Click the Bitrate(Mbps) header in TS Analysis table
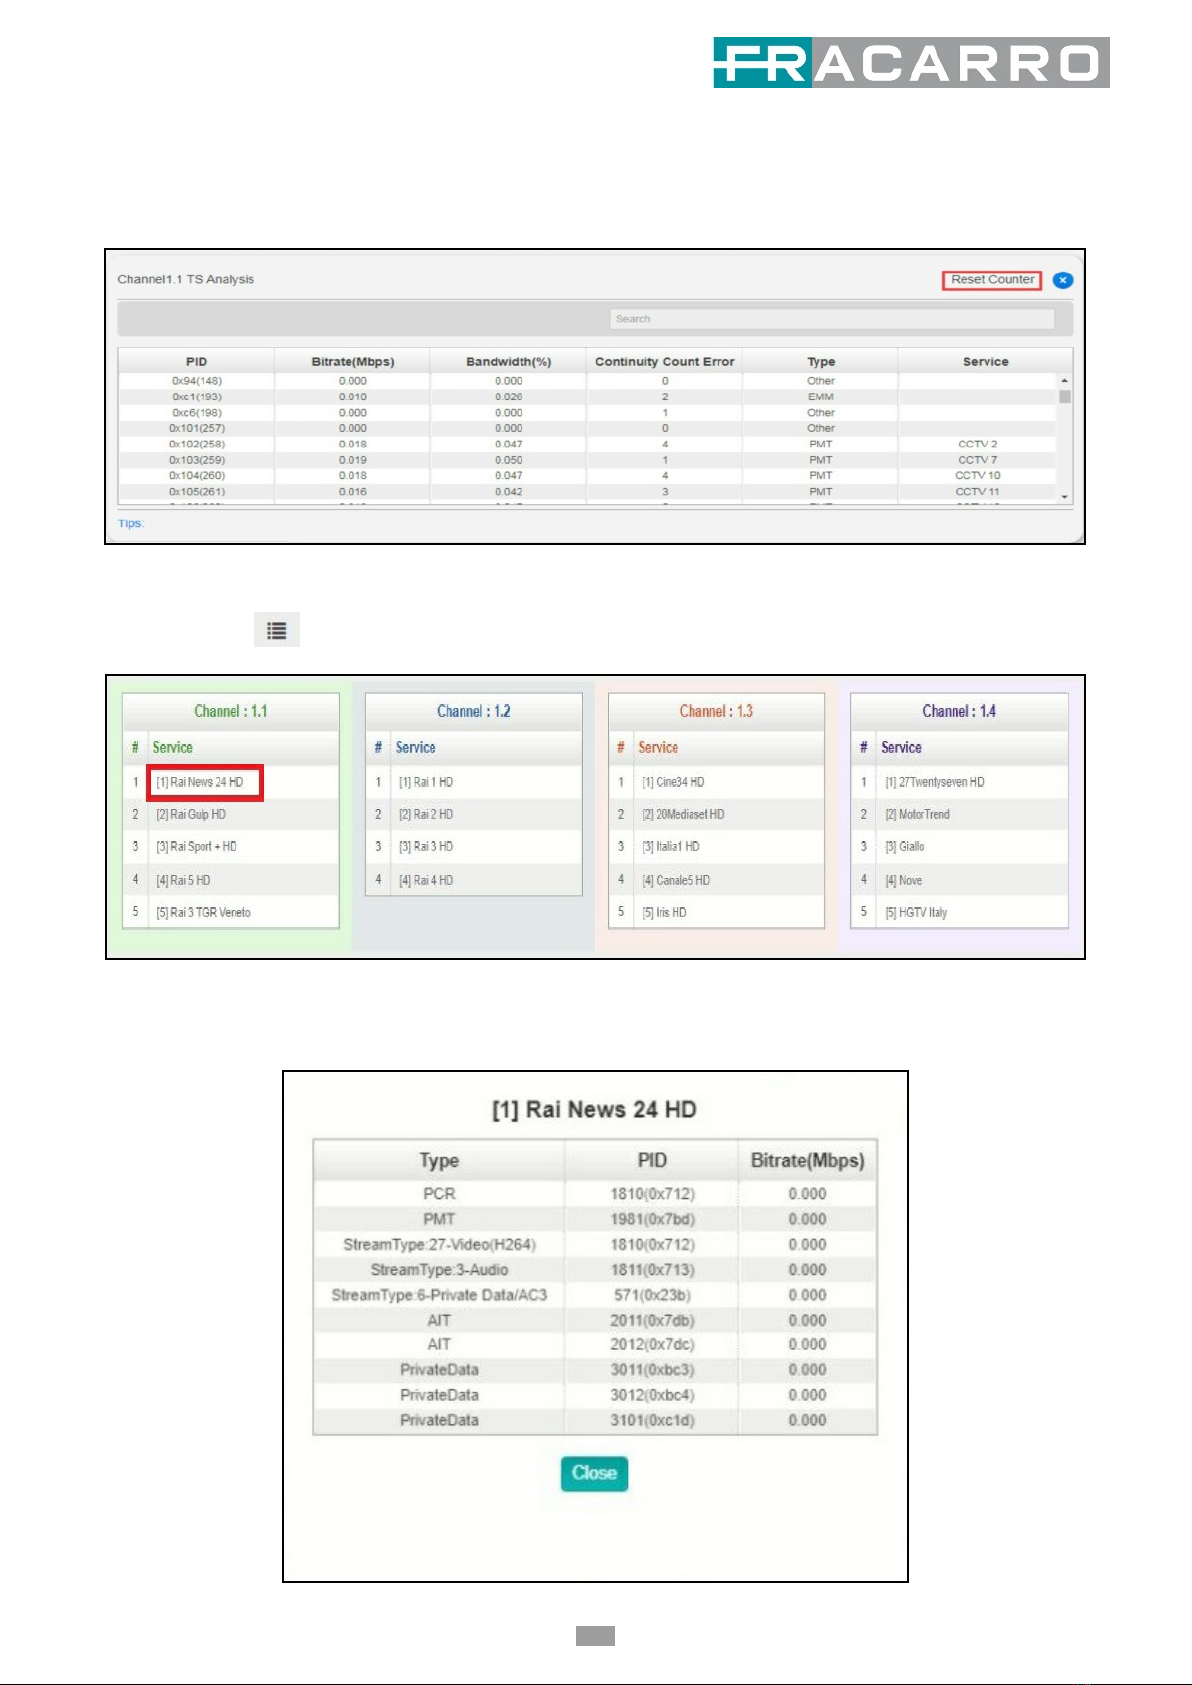 [x=353, y=361]
